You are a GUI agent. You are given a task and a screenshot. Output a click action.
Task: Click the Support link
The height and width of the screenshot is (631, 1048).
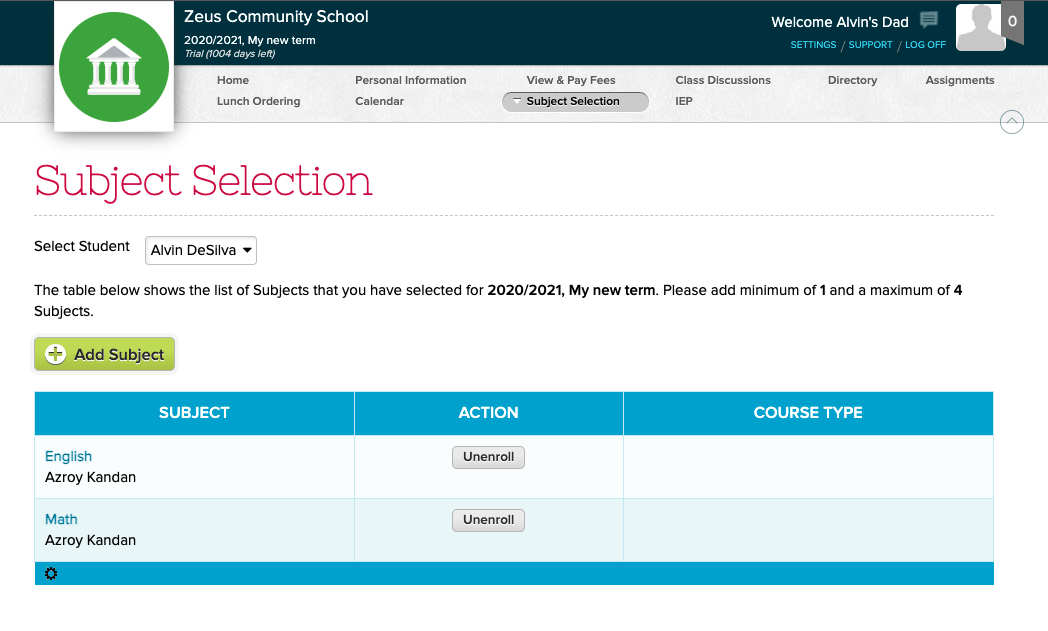click(x=870, y=45)
